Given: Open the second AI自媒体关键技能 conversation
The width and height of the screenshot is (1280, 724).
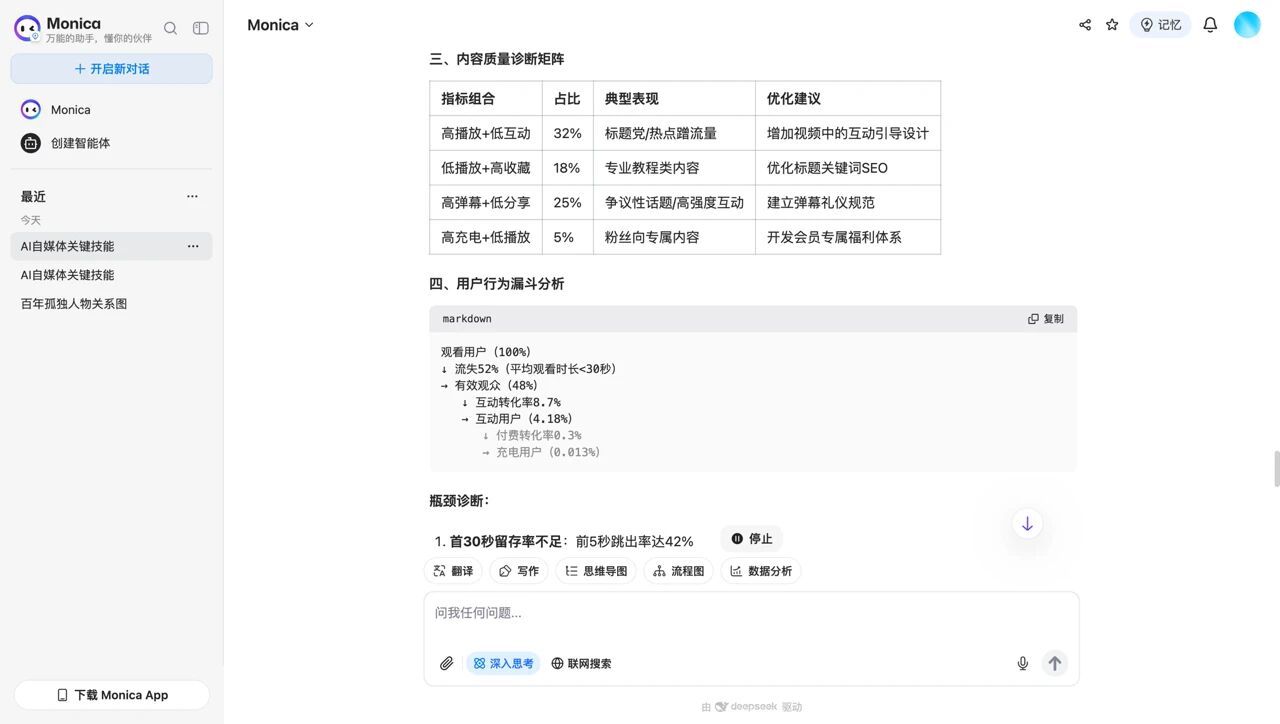Looking at the screenshot, I should [112, 275].
